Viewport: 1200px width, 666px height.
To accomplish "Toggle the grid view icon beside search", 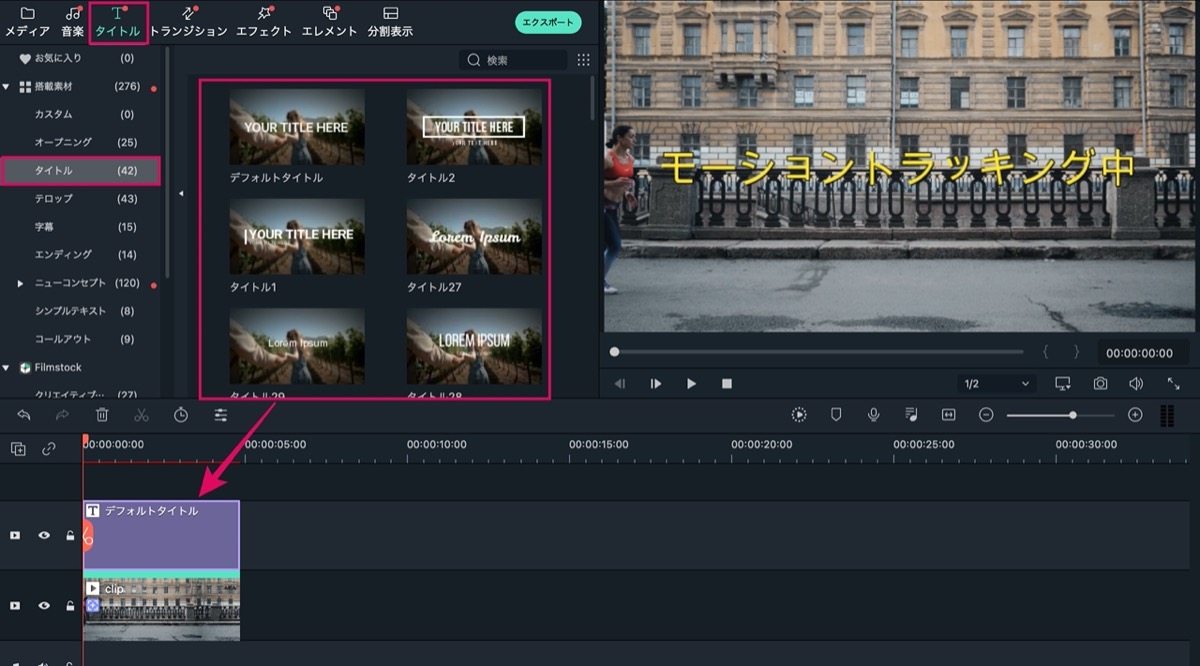I will point(584,60).
